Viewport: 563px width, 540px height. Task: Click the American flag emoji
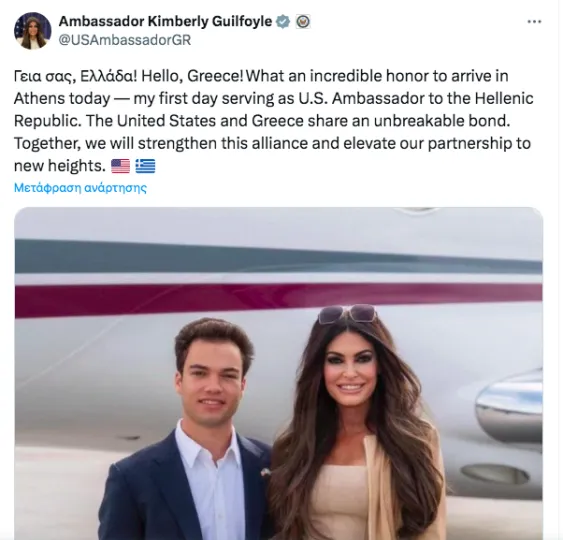click(120, 166)
